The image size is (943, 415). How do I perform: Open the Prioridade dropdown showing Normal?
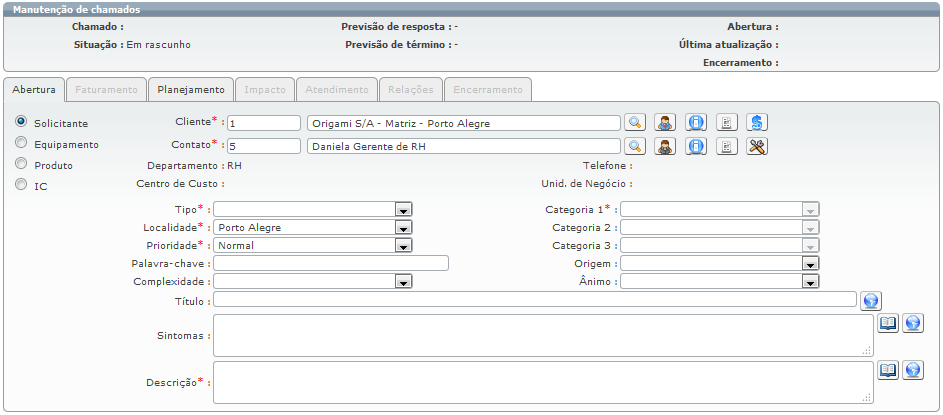point(404,245)
